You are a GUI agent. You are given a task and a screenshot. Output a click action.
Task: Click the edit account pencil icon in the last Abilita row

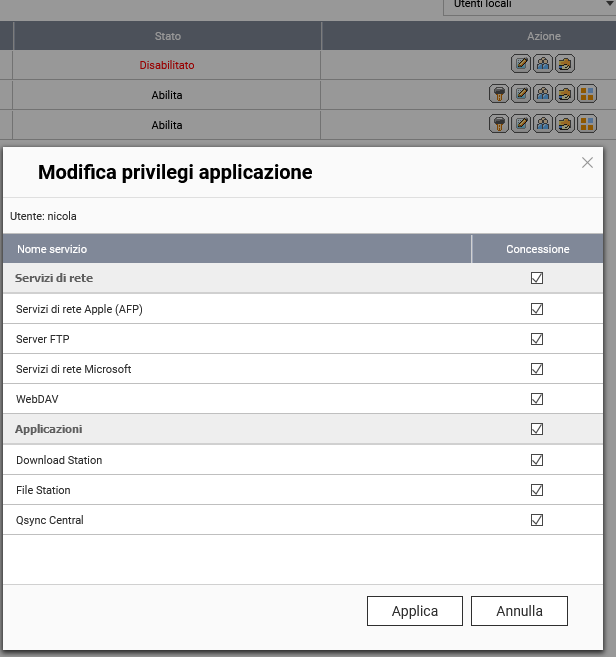pyautogui.click(x=521, y=124)
